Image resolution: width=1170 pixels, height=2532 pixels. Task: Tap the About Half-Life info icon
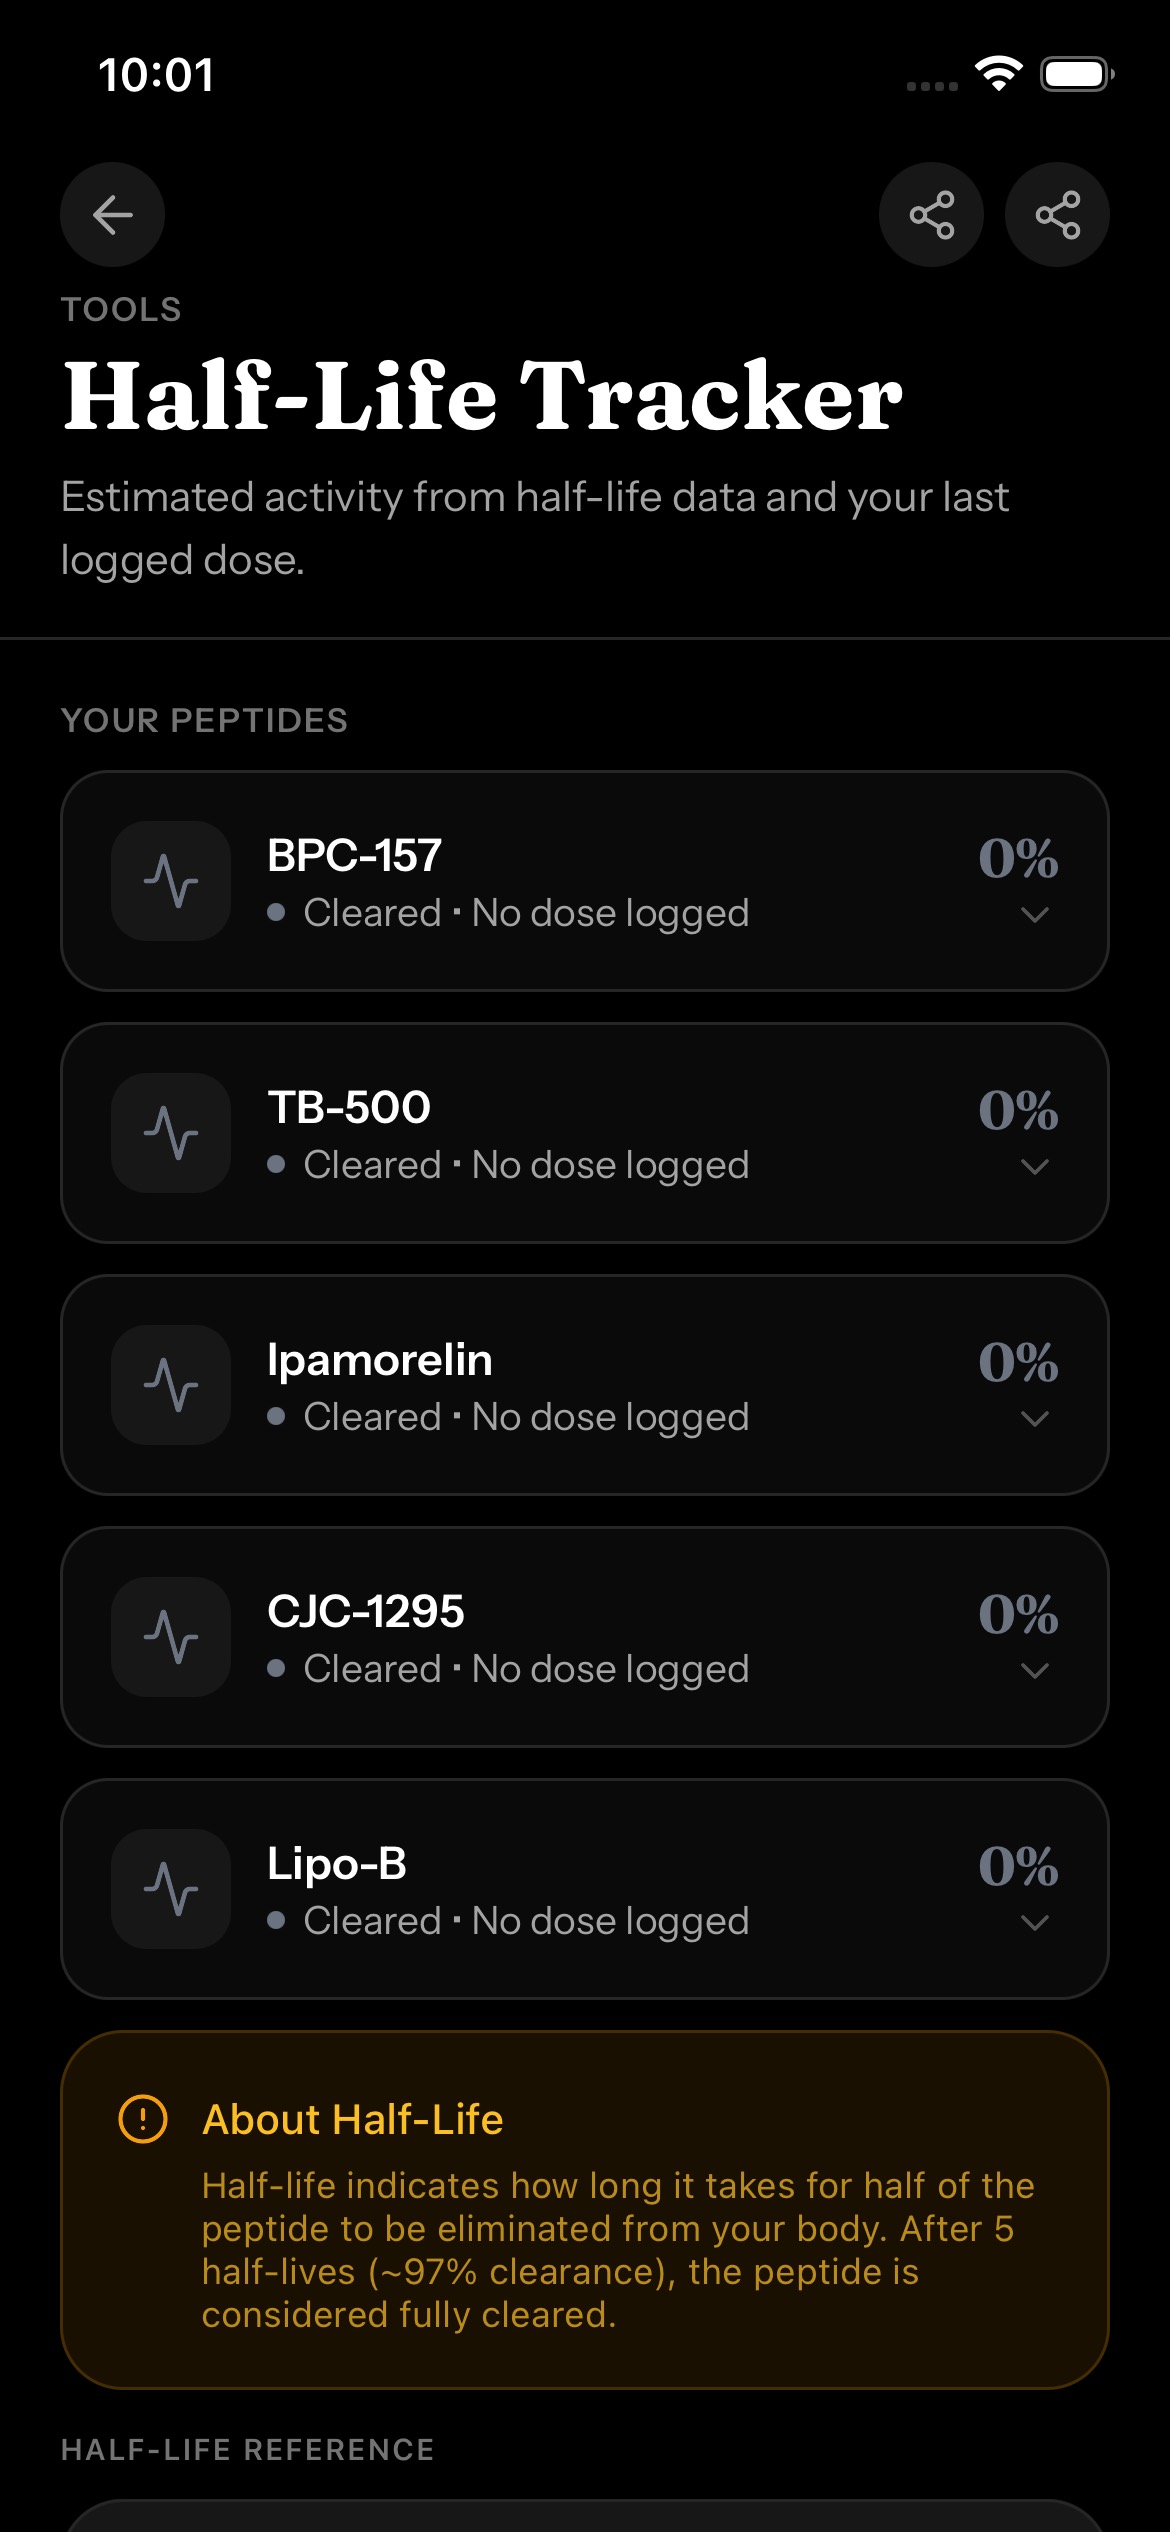[143, 2118]
